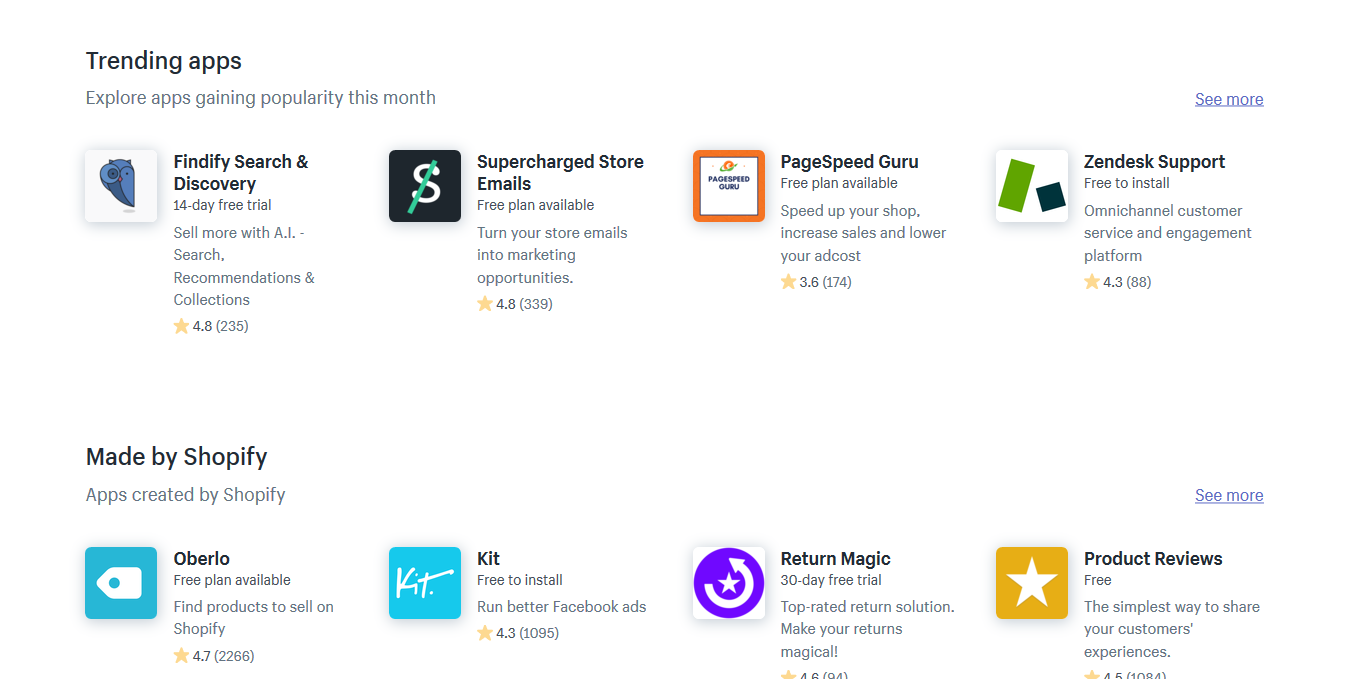
Task: Open the Findify Search & Discovery title
Action: (x=241, y=173)
